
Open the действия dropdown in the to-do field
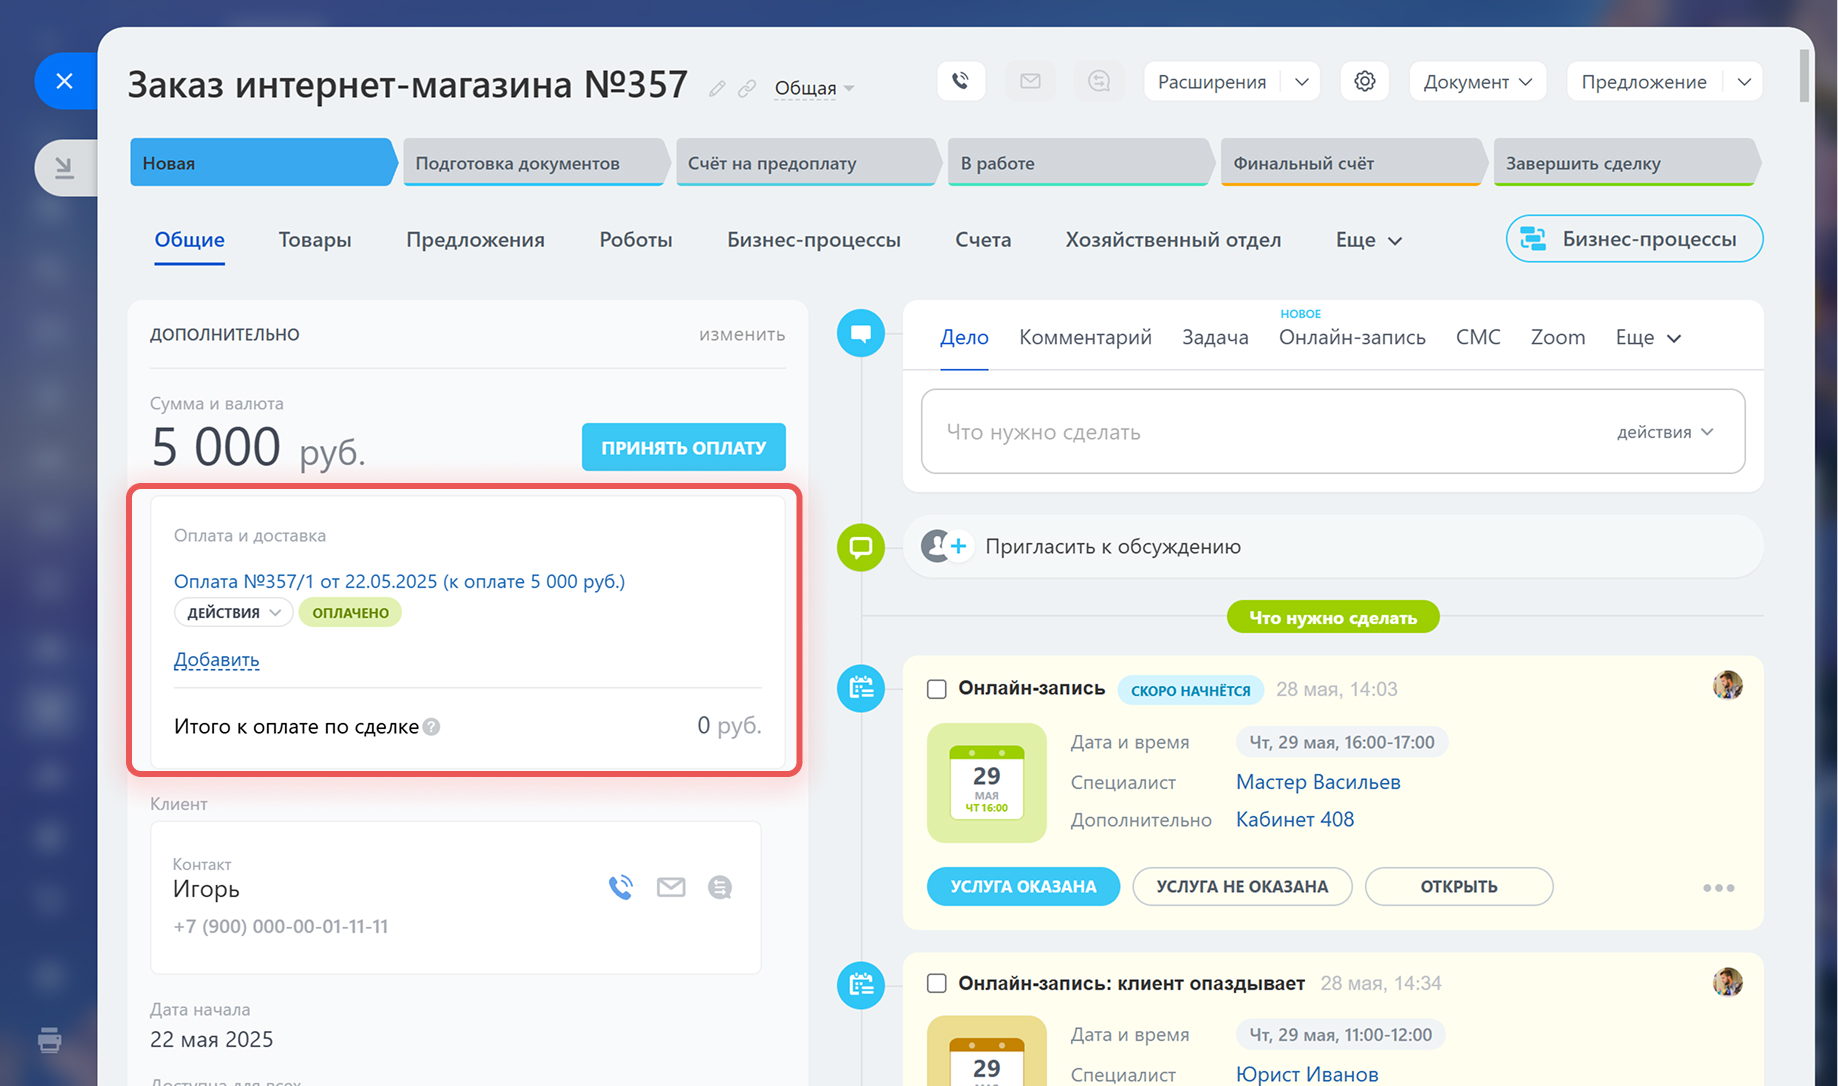[x=1665, y=432]
